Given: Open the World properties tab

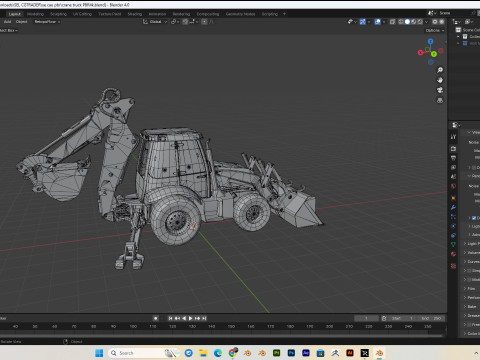Looking at the screenshot, I should click(x=453, y=186).
